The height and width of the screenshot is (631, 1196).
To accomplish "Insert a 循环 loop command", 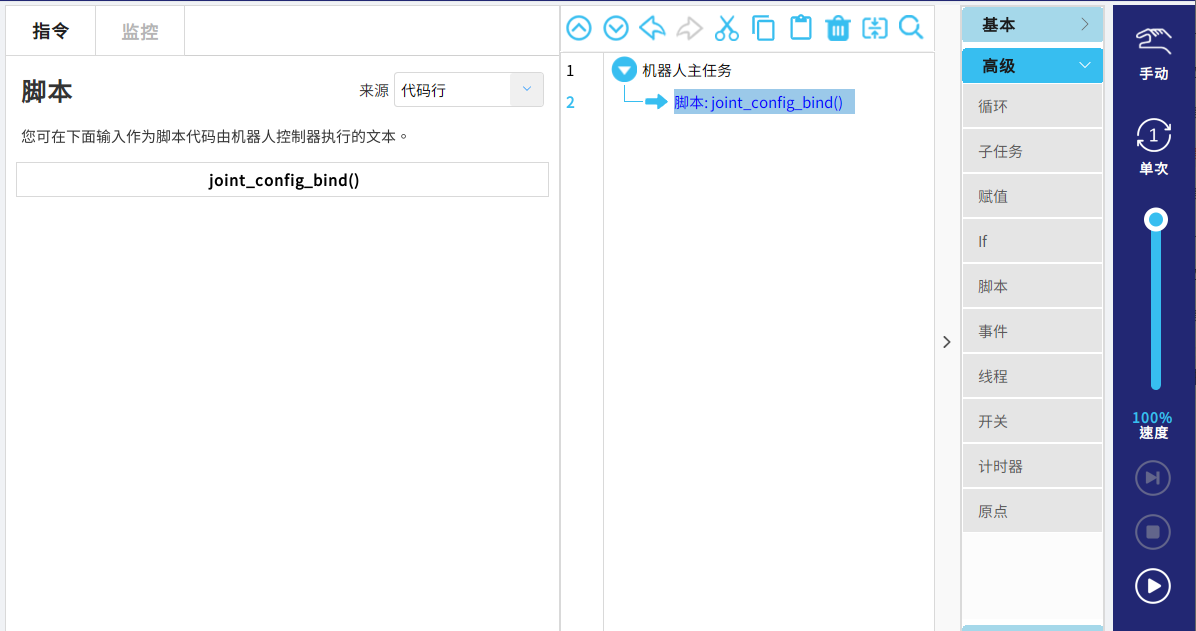I will [x=1032, y=107].
